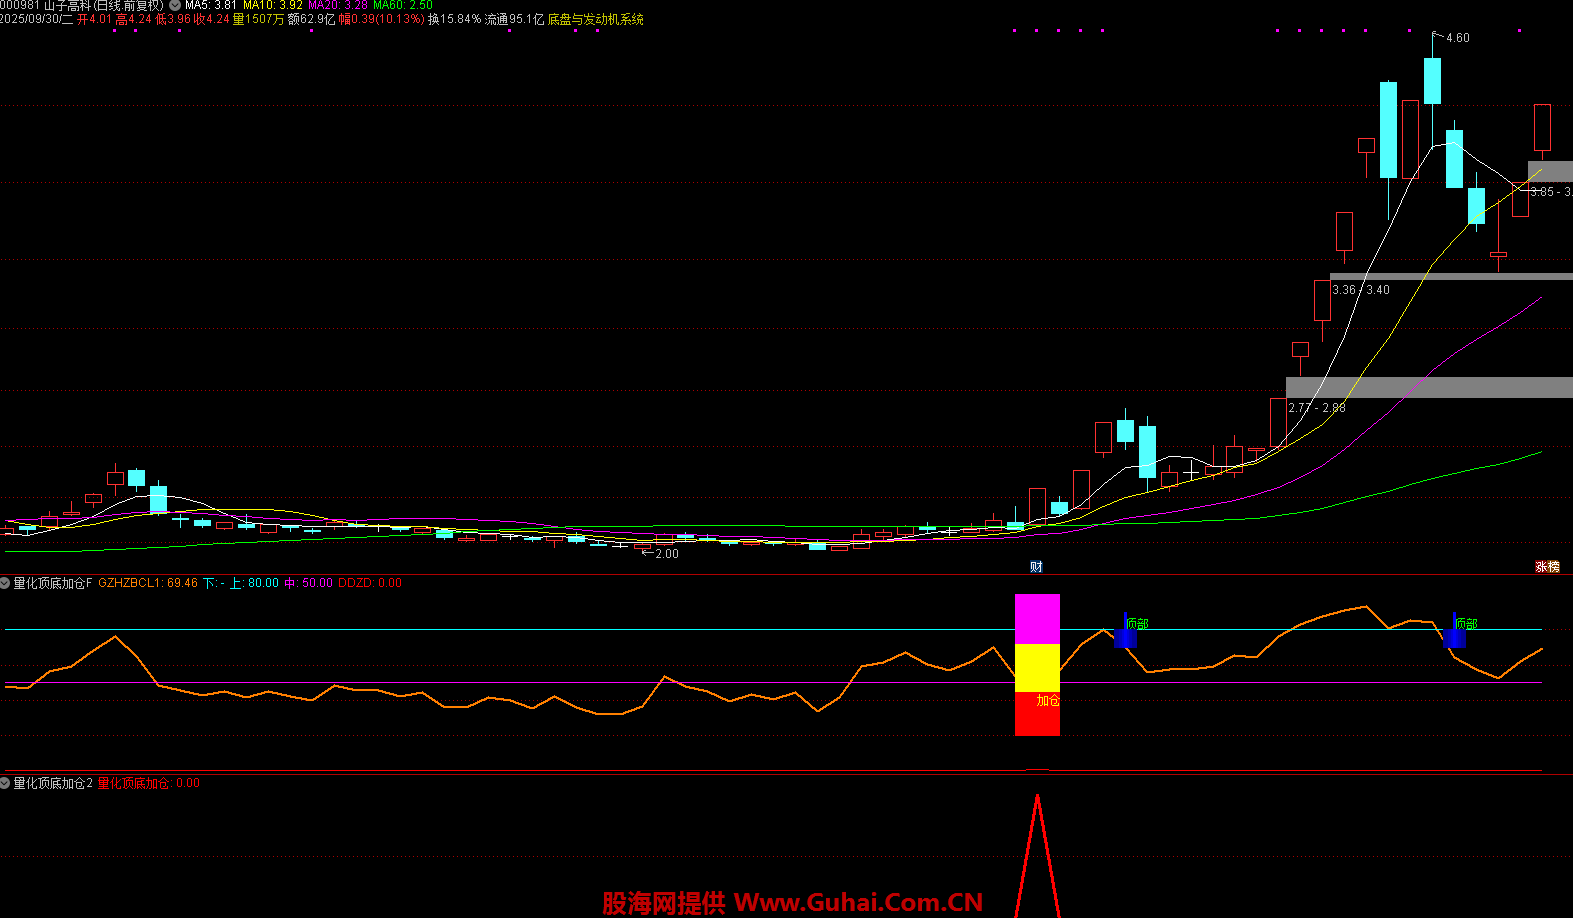Select the MA60 moving average label

402,5
